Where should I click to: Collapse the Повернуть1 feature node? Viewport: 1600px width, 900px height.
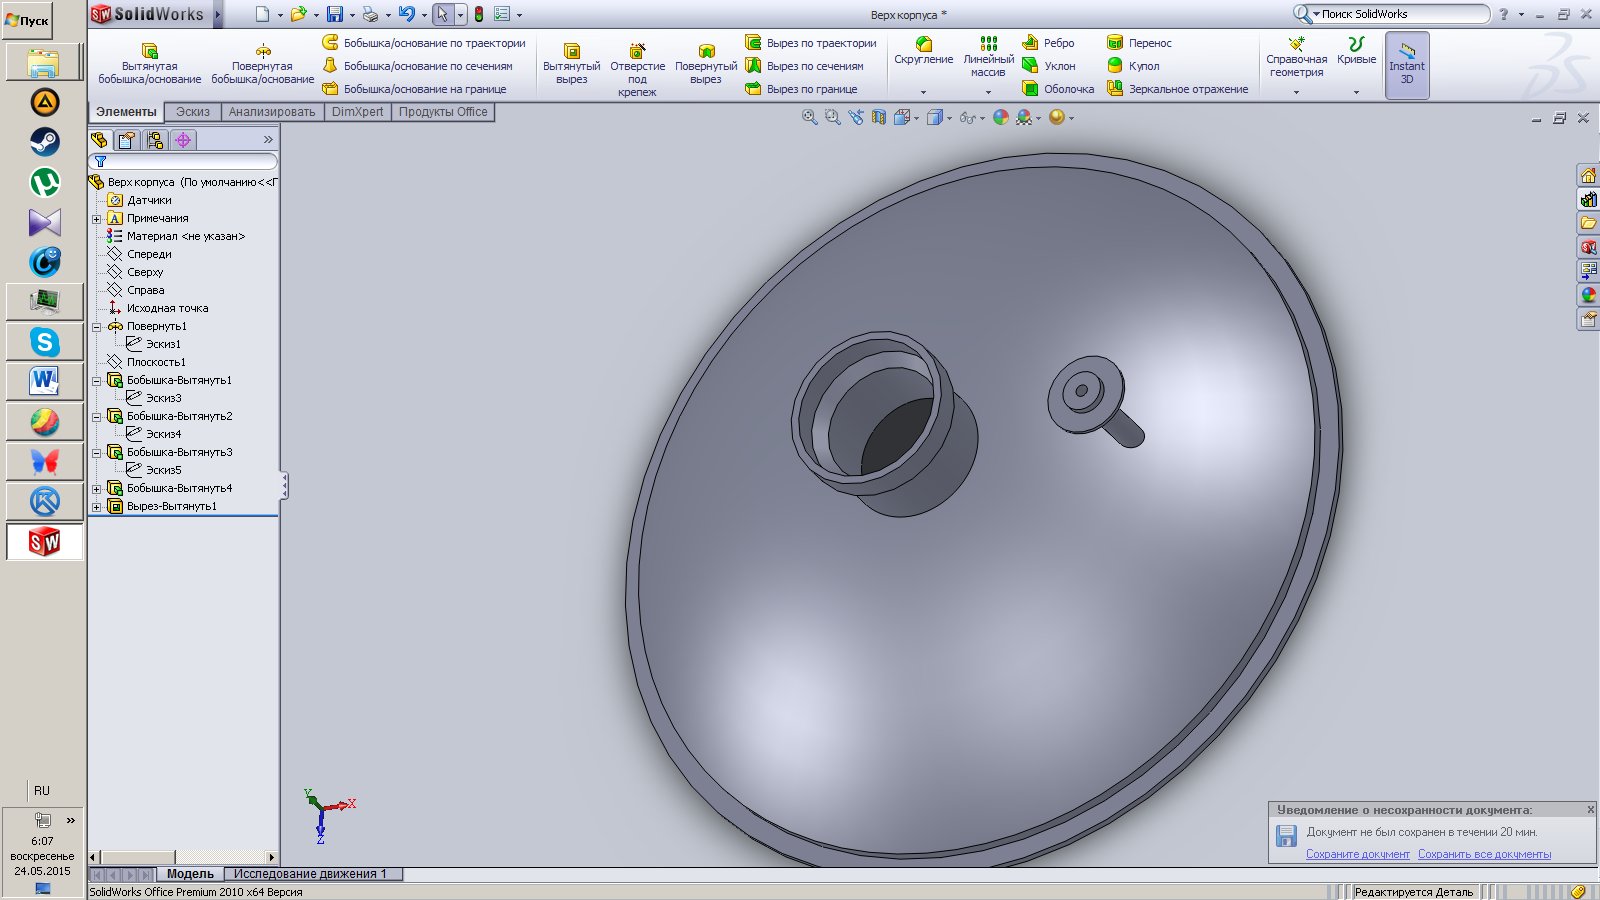[97, 327]
